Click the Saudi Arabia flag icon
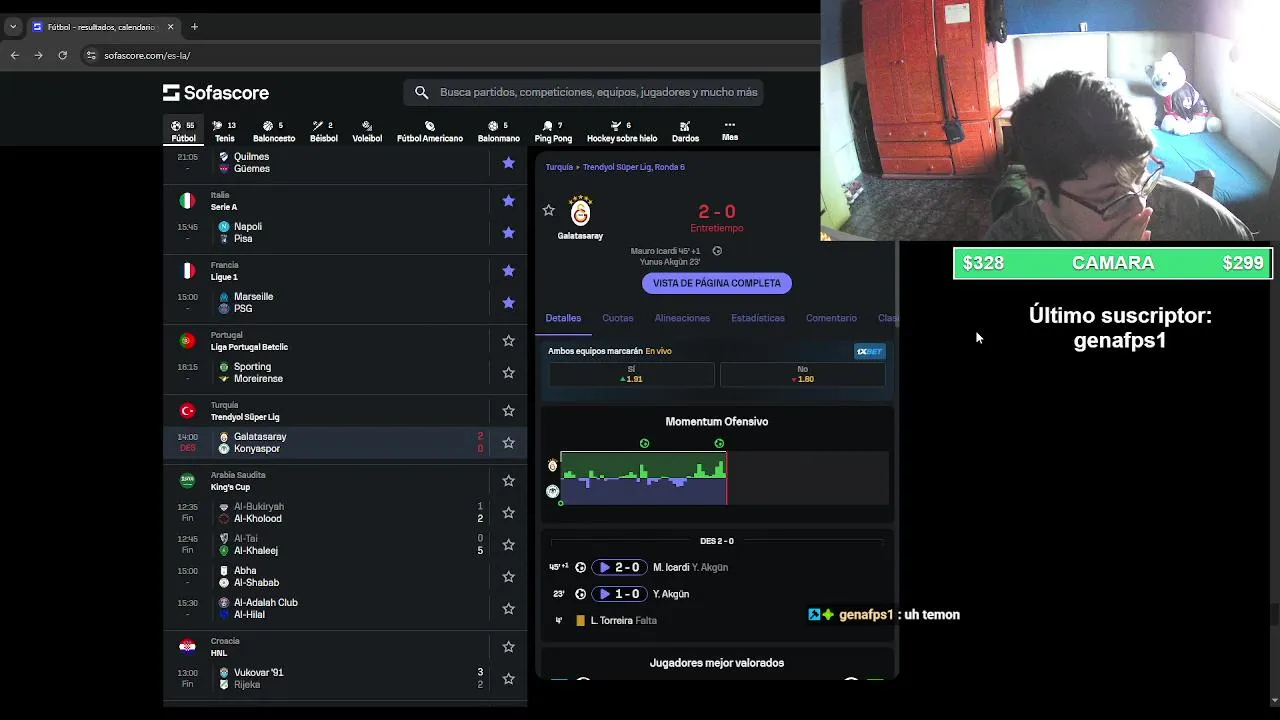 coord(187,481)
